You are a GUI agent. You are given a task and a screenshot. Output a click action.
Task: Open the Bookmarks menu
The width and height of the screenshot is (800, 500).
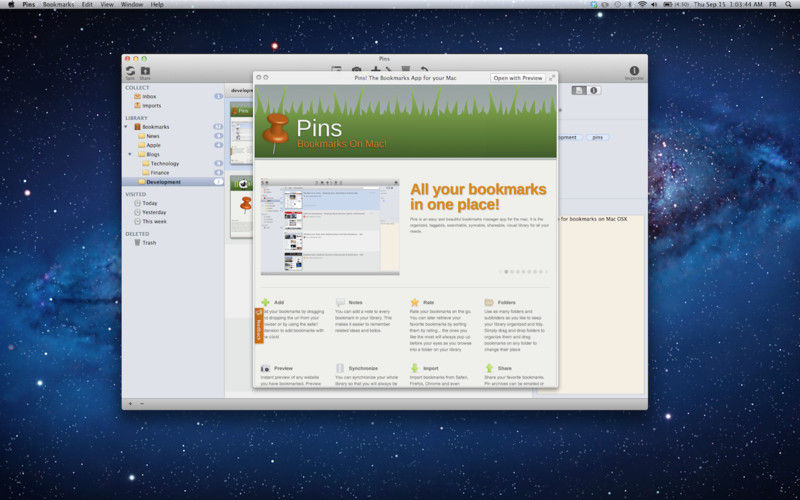[x=58, y=4]
